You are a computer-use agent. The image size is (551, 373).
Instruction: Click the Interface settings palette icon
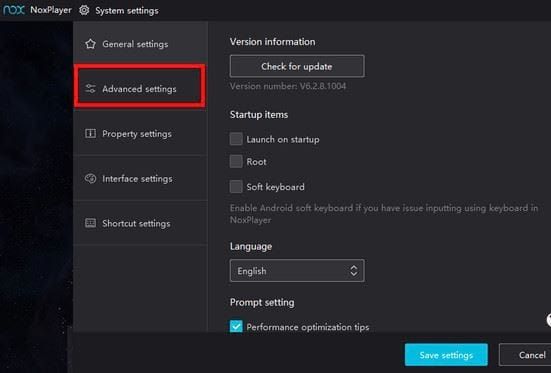[x=90, y=179]
